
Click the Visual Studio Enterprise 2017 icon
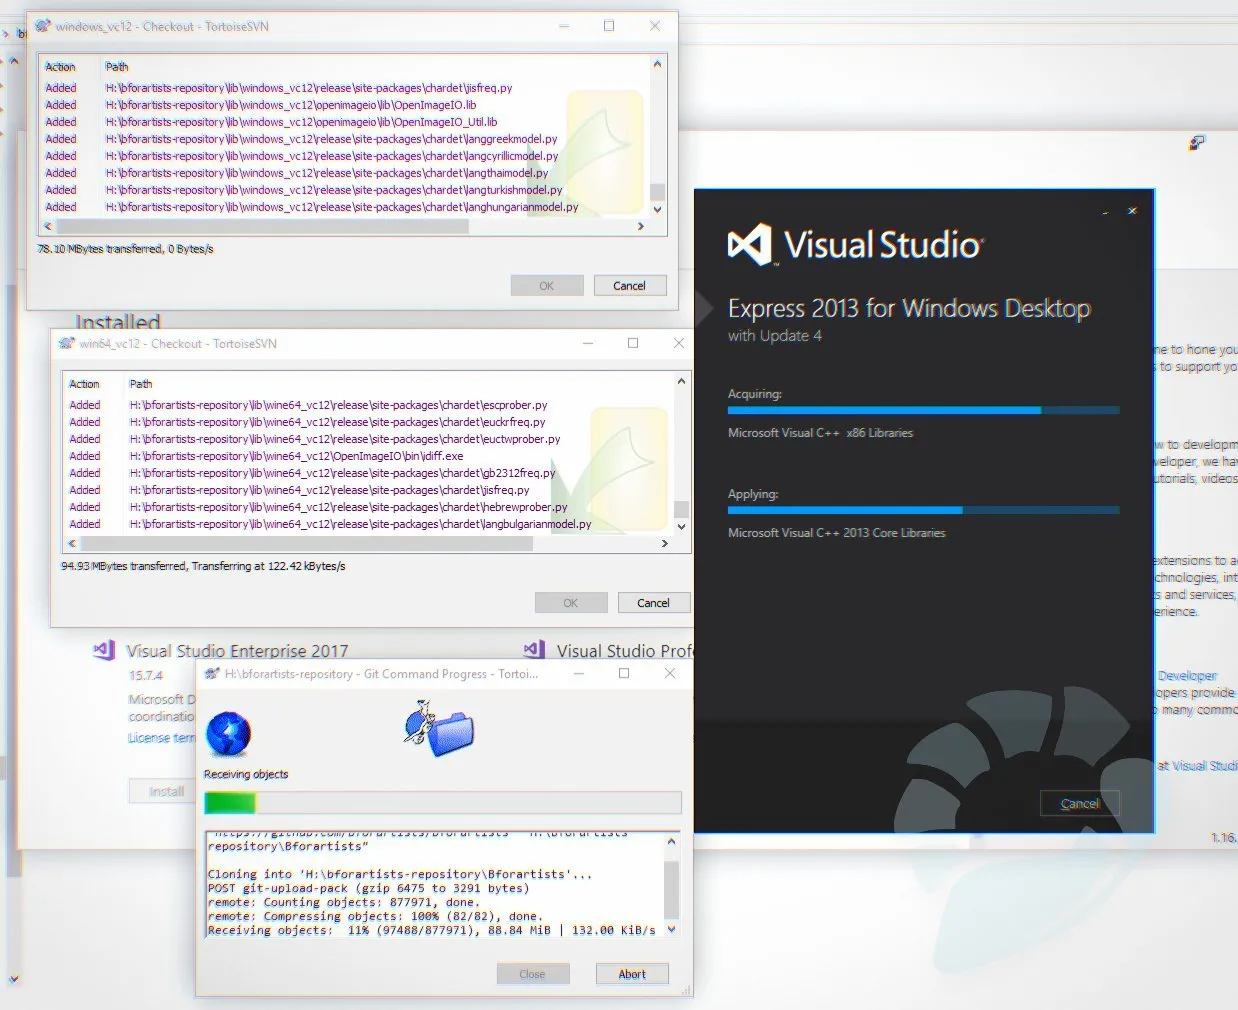(x=104, y=650)
